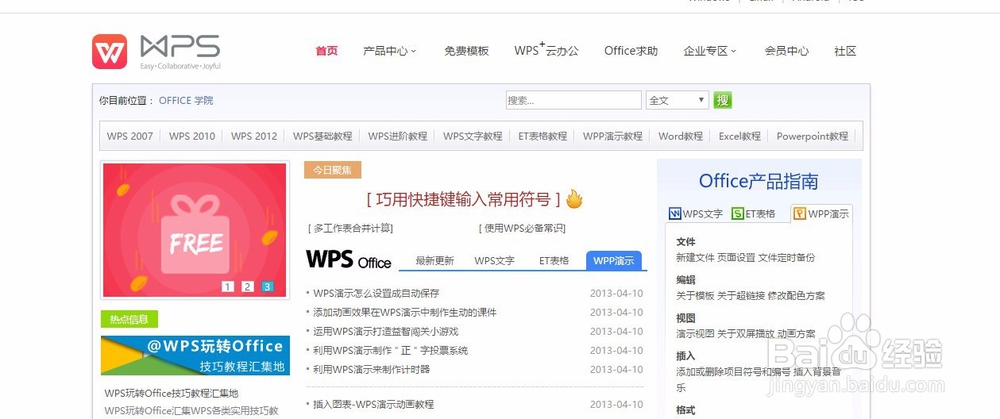This screenshot has height=419, width=1000.
Task: Open 社区 in the top navigation
Action: tap(845, 51)
